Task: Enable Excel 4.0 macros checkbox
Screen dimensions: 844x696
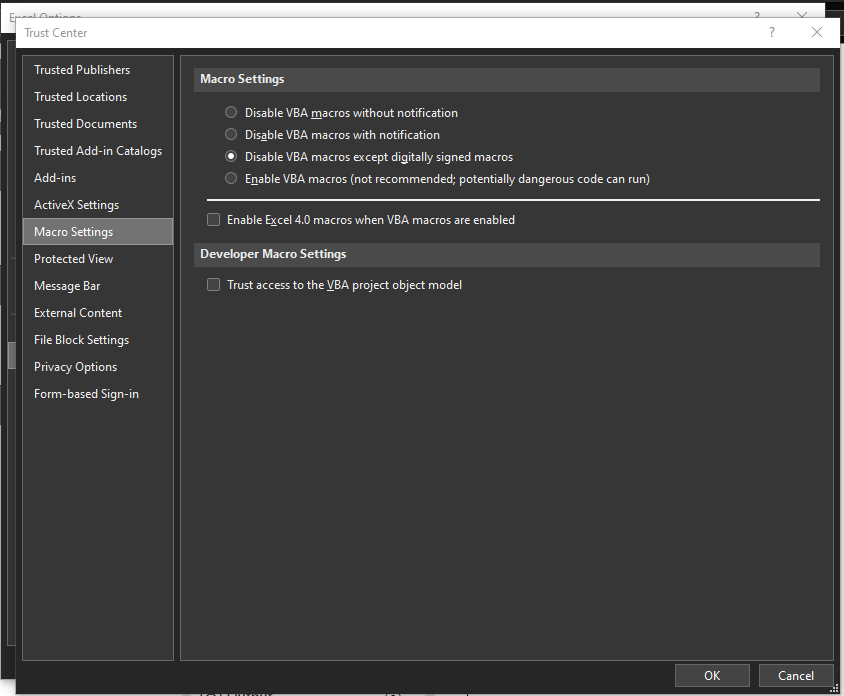Action: (213, 220)
